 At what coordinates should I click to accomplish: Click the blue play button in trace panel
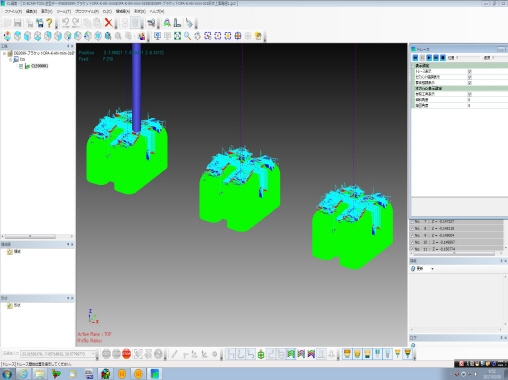[429, 58]
